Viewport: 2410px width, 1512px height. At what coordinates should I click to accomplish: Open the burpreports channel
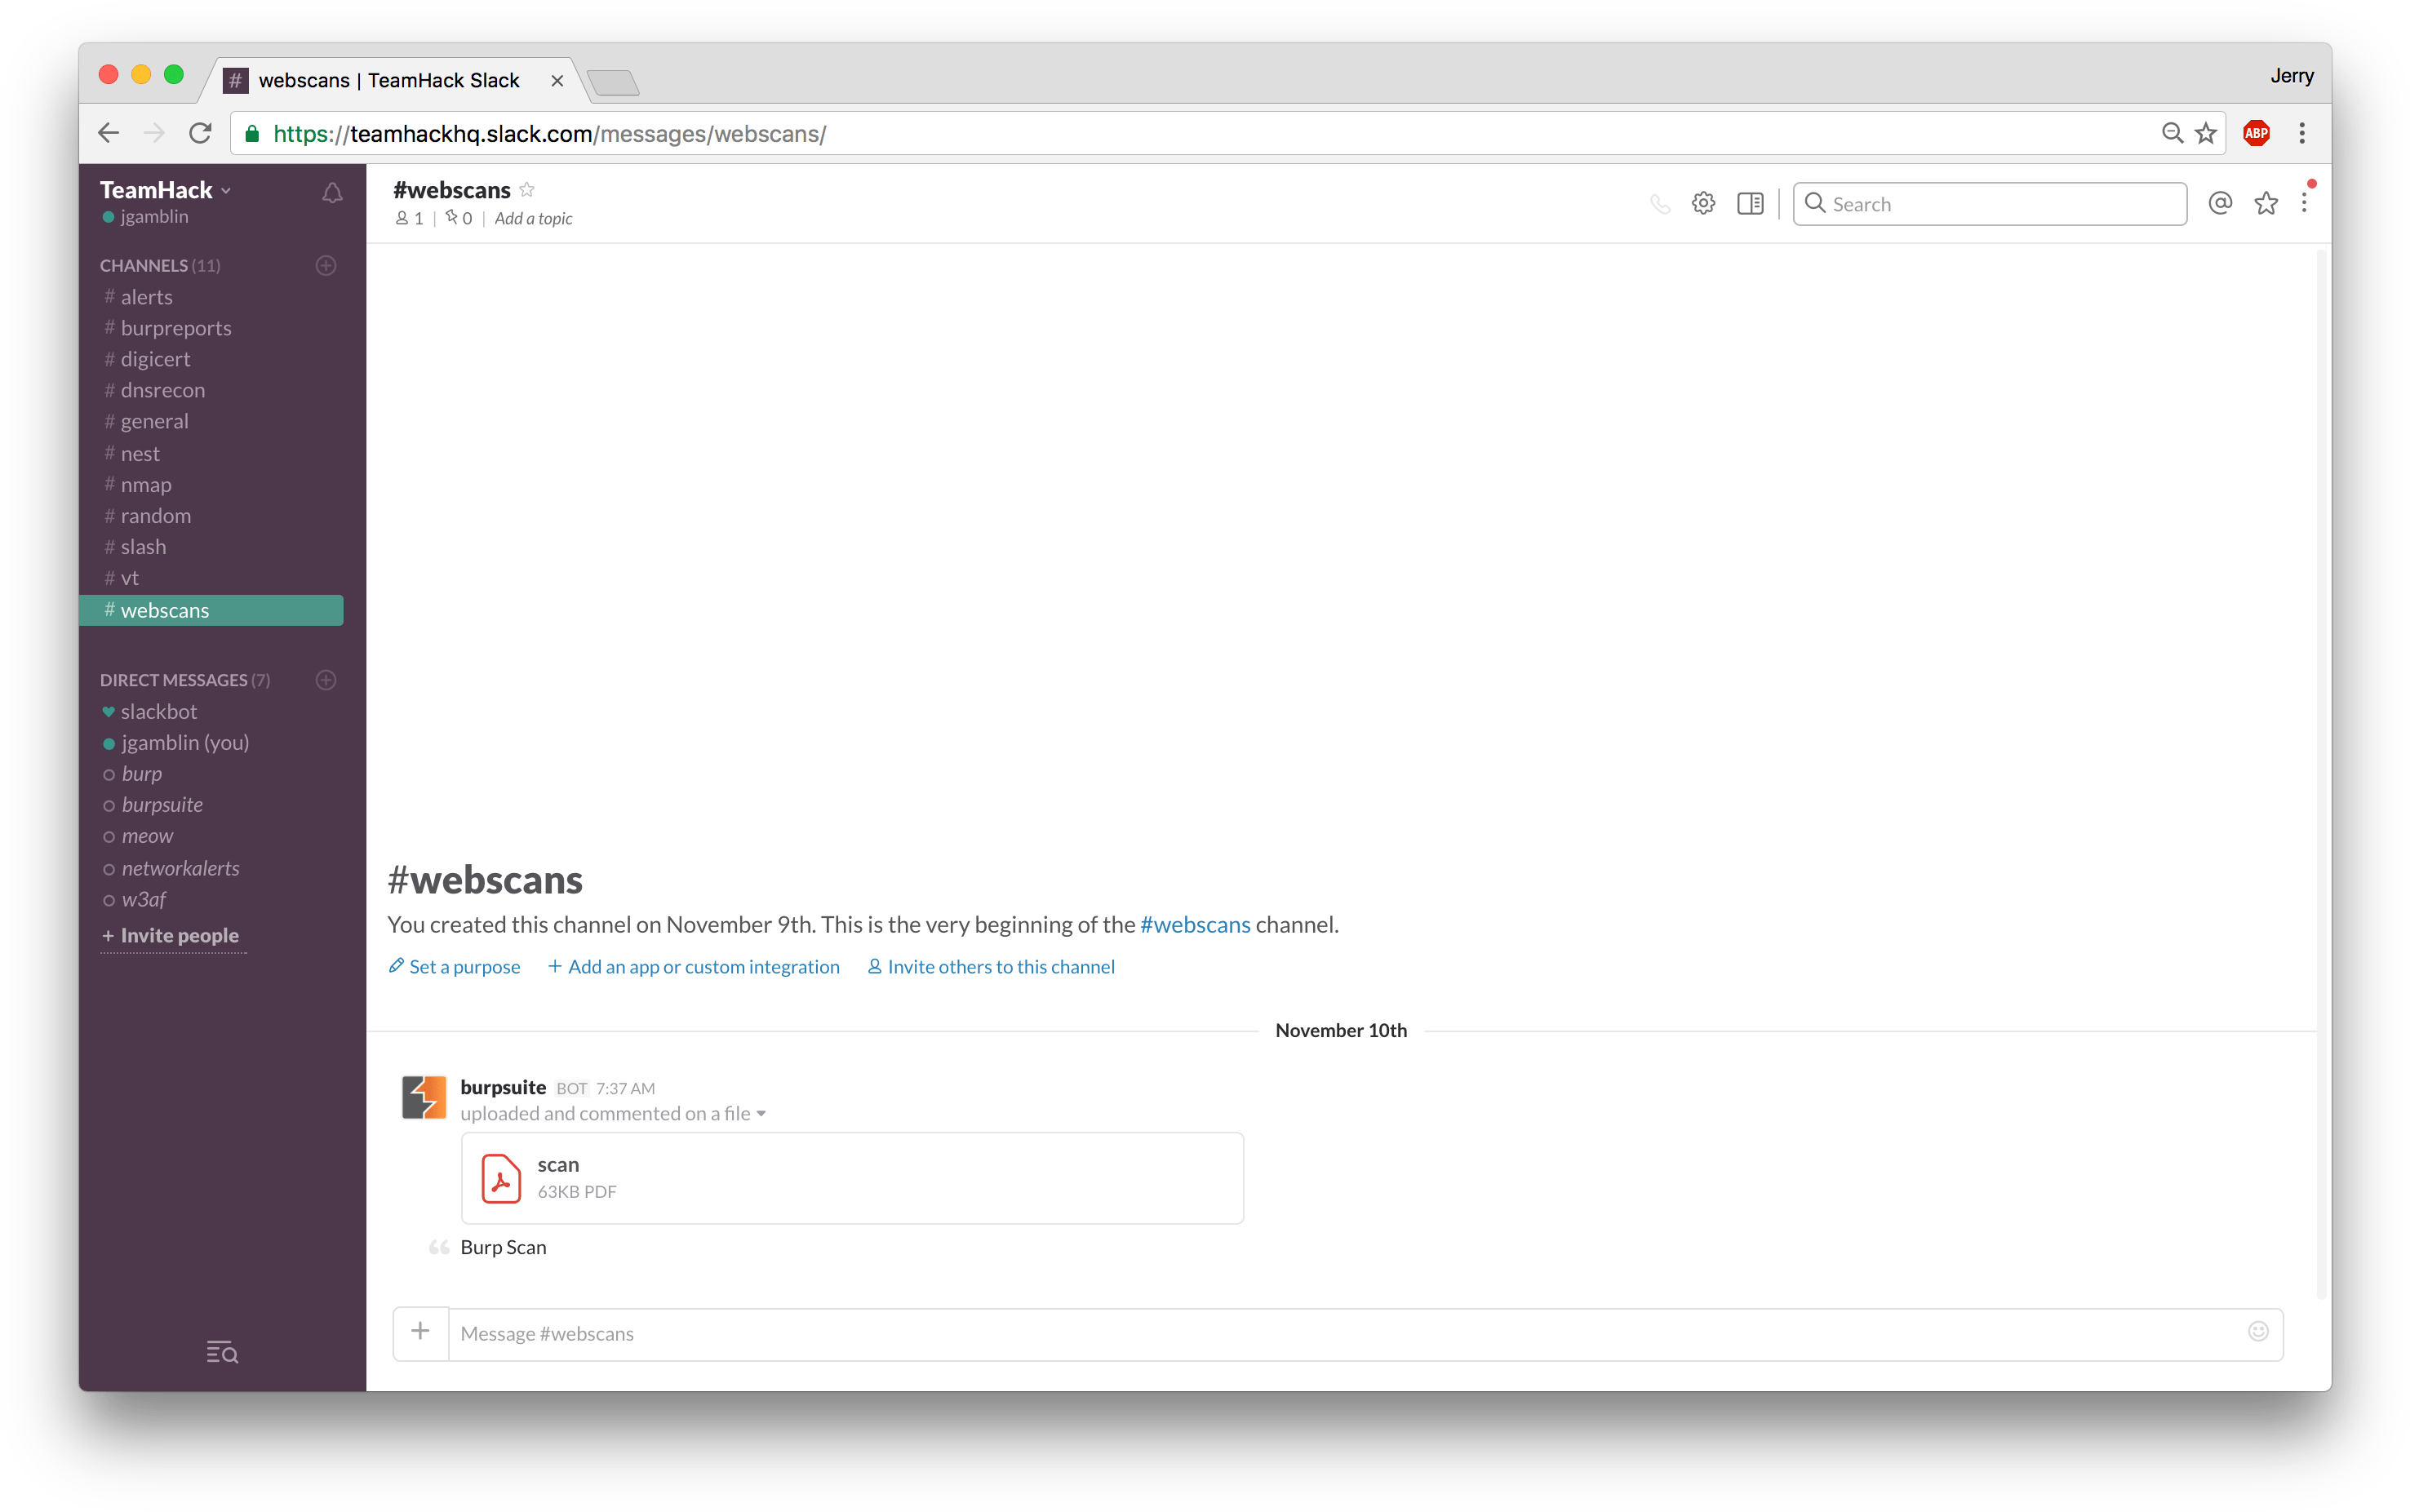tap(176, 328)
